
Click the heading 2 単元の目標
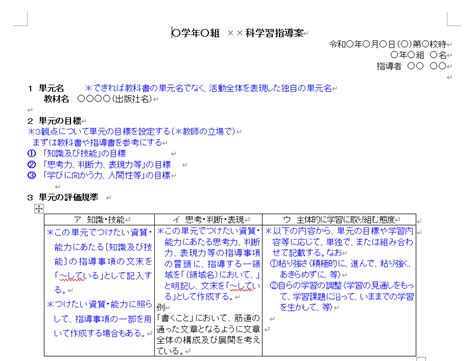(x=54, y=121)
